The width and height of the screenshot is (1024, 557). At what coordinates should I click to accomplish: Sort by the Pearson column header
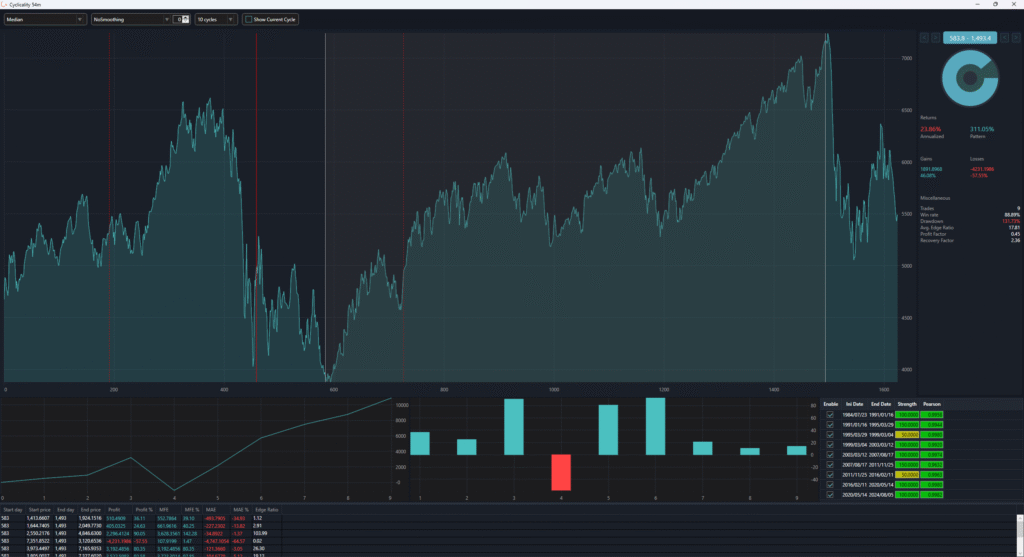(932, 403)
